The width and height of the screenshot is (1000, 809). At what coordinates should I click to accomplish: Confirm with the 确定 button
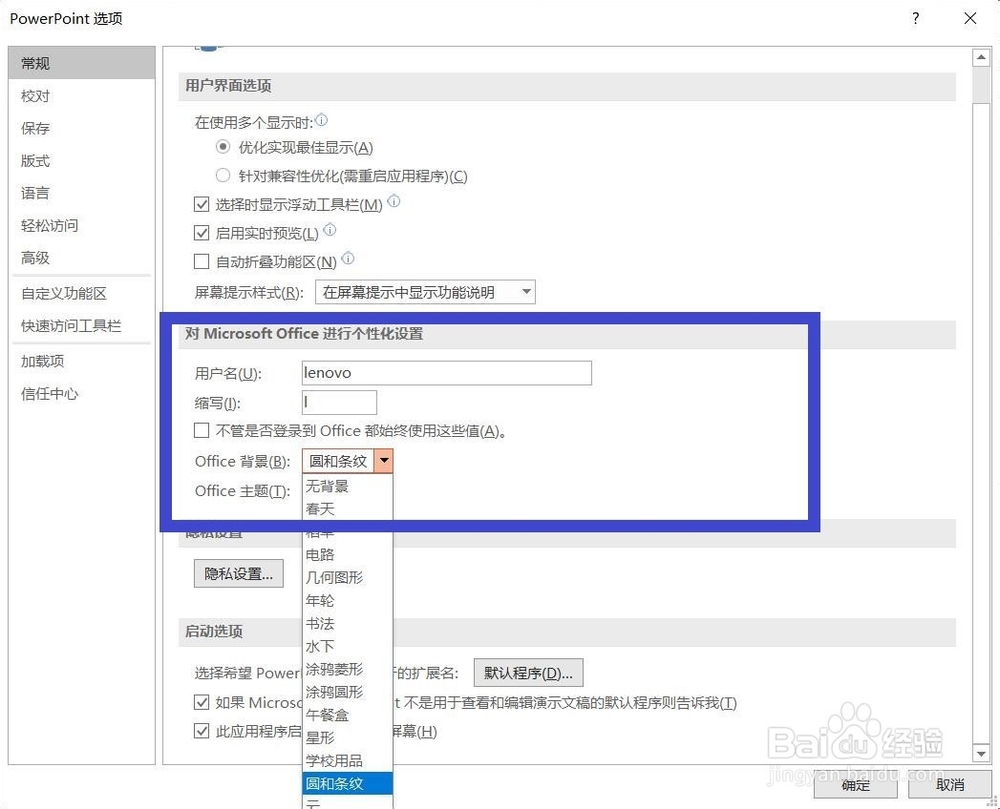click(855, 785)
